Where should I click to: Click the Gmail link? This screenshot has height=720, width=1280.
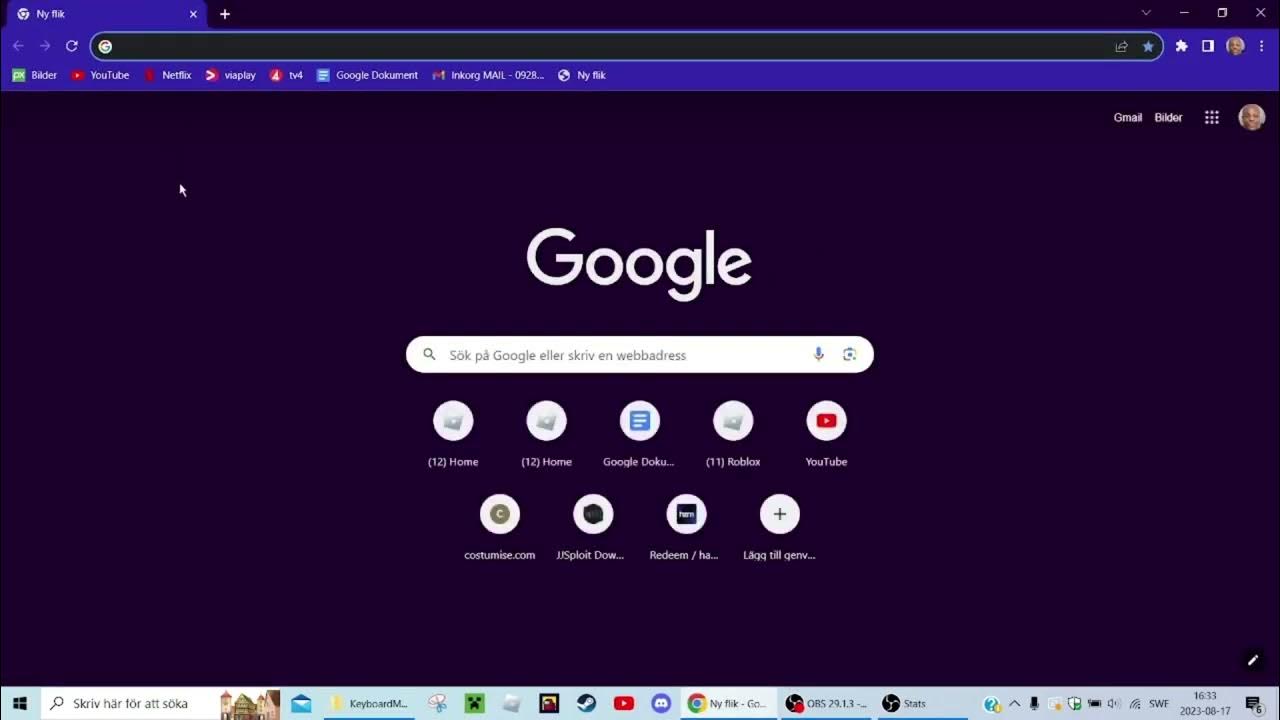pos(1128,117)
